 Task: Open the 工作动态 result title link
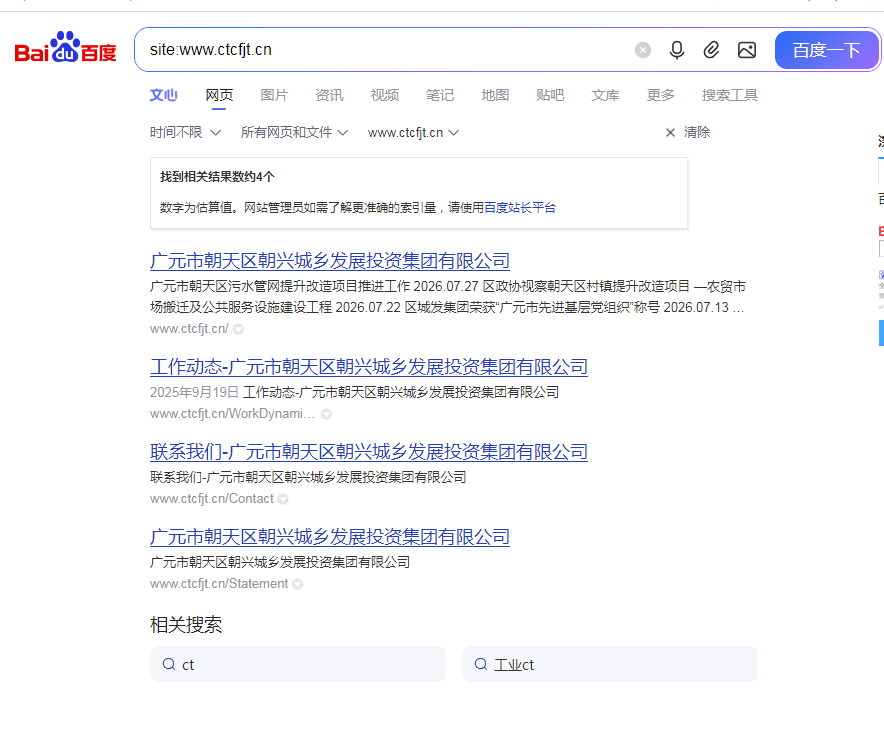point(369,367)
